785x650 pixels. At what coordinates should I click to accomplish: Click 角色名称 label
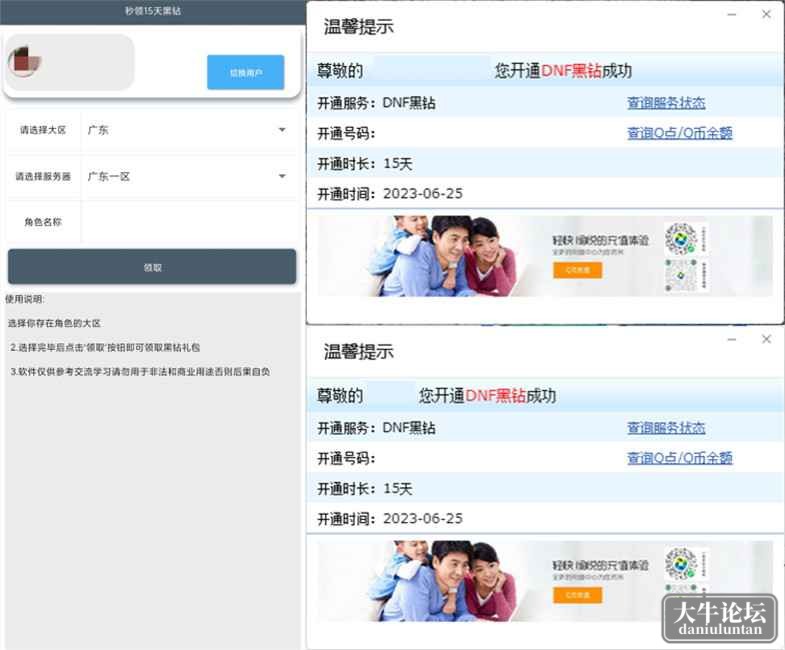(43, 222)
